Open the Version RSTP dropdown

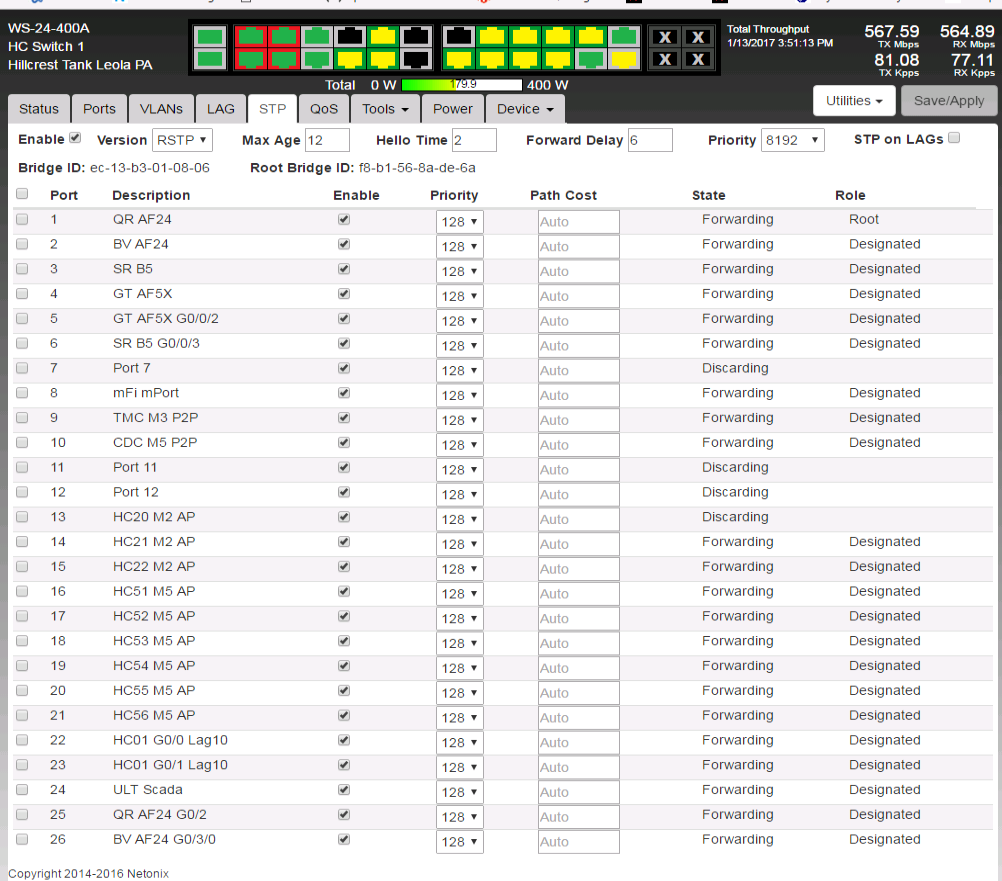click(x=182, y=140)
